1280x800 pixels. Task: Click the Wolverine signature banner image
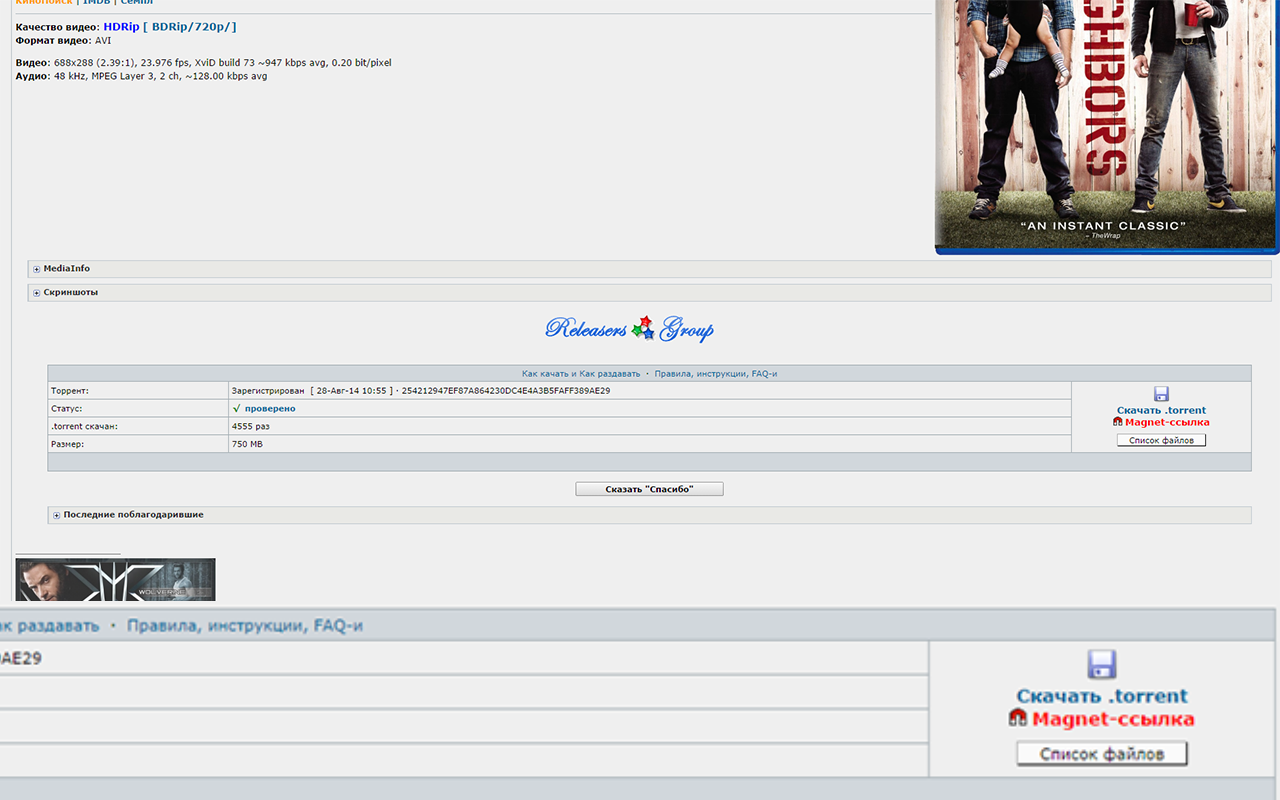[x=116, y=580]
